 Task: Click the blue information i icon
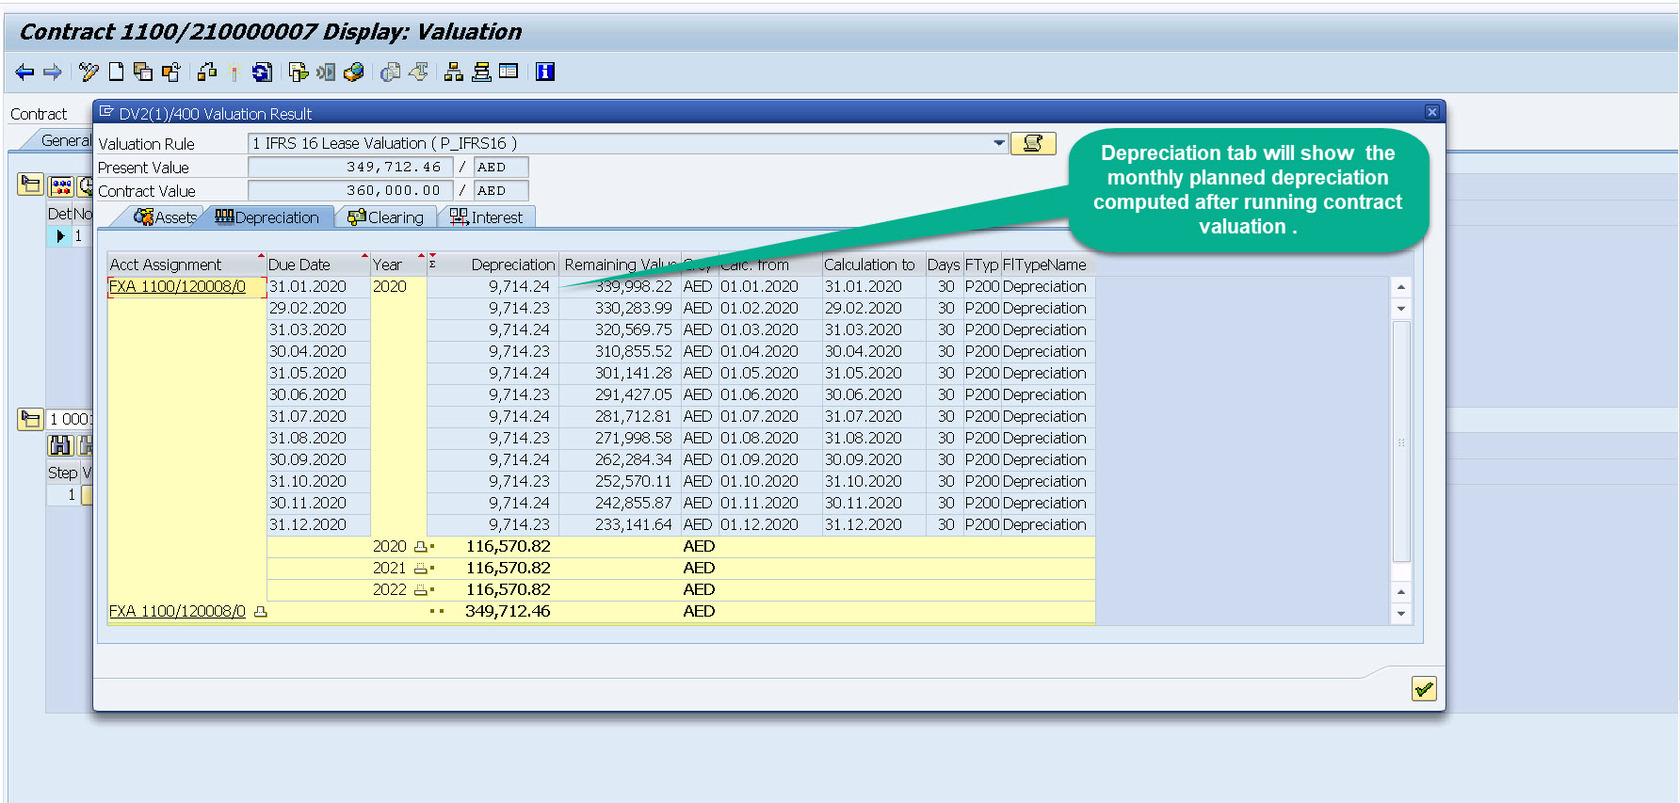pos(545,72)
